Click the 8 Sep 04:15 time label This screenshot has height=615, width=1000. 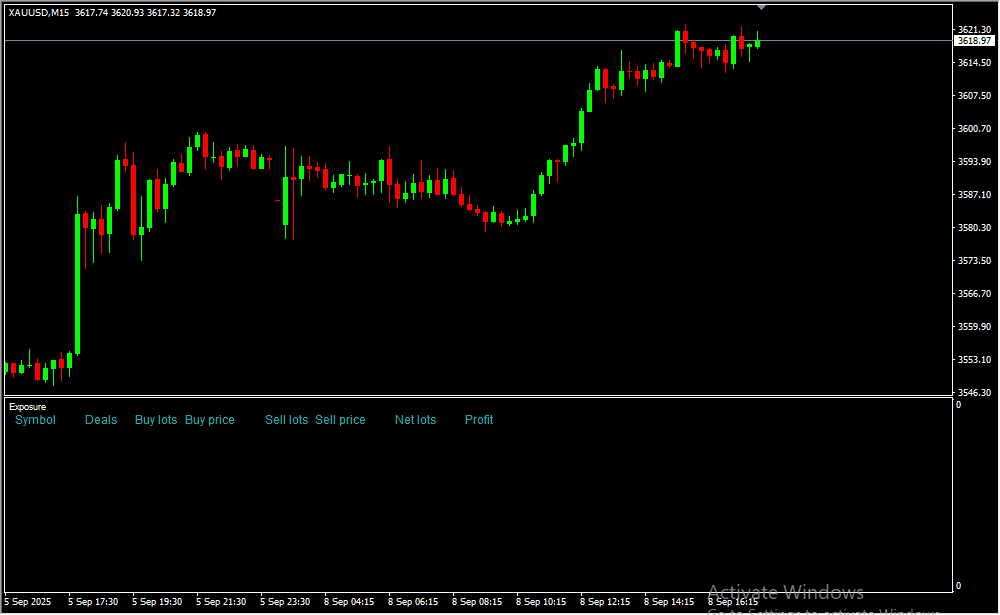point(349,602)
